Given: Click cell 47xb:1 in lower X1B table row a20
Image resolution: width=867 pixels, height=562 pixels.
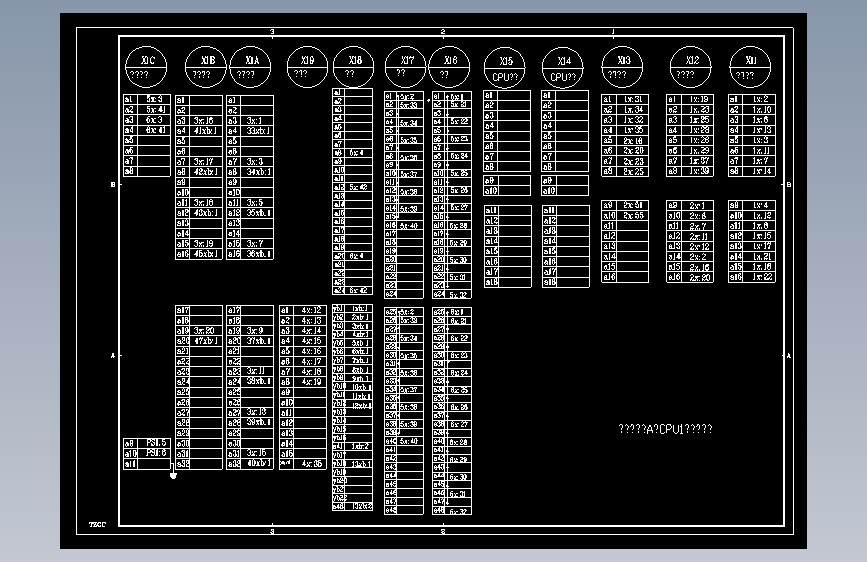Looking at the screenshot, I should [206, 341].
